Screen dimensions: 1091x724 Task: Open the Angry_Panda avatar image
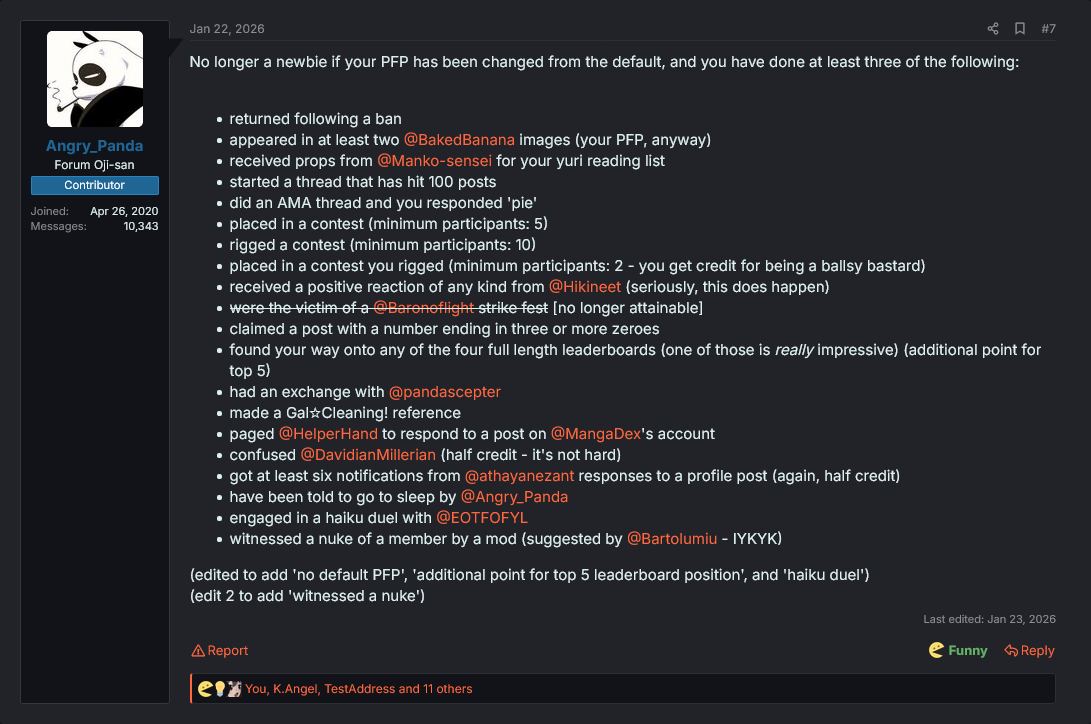click(95, 79)
